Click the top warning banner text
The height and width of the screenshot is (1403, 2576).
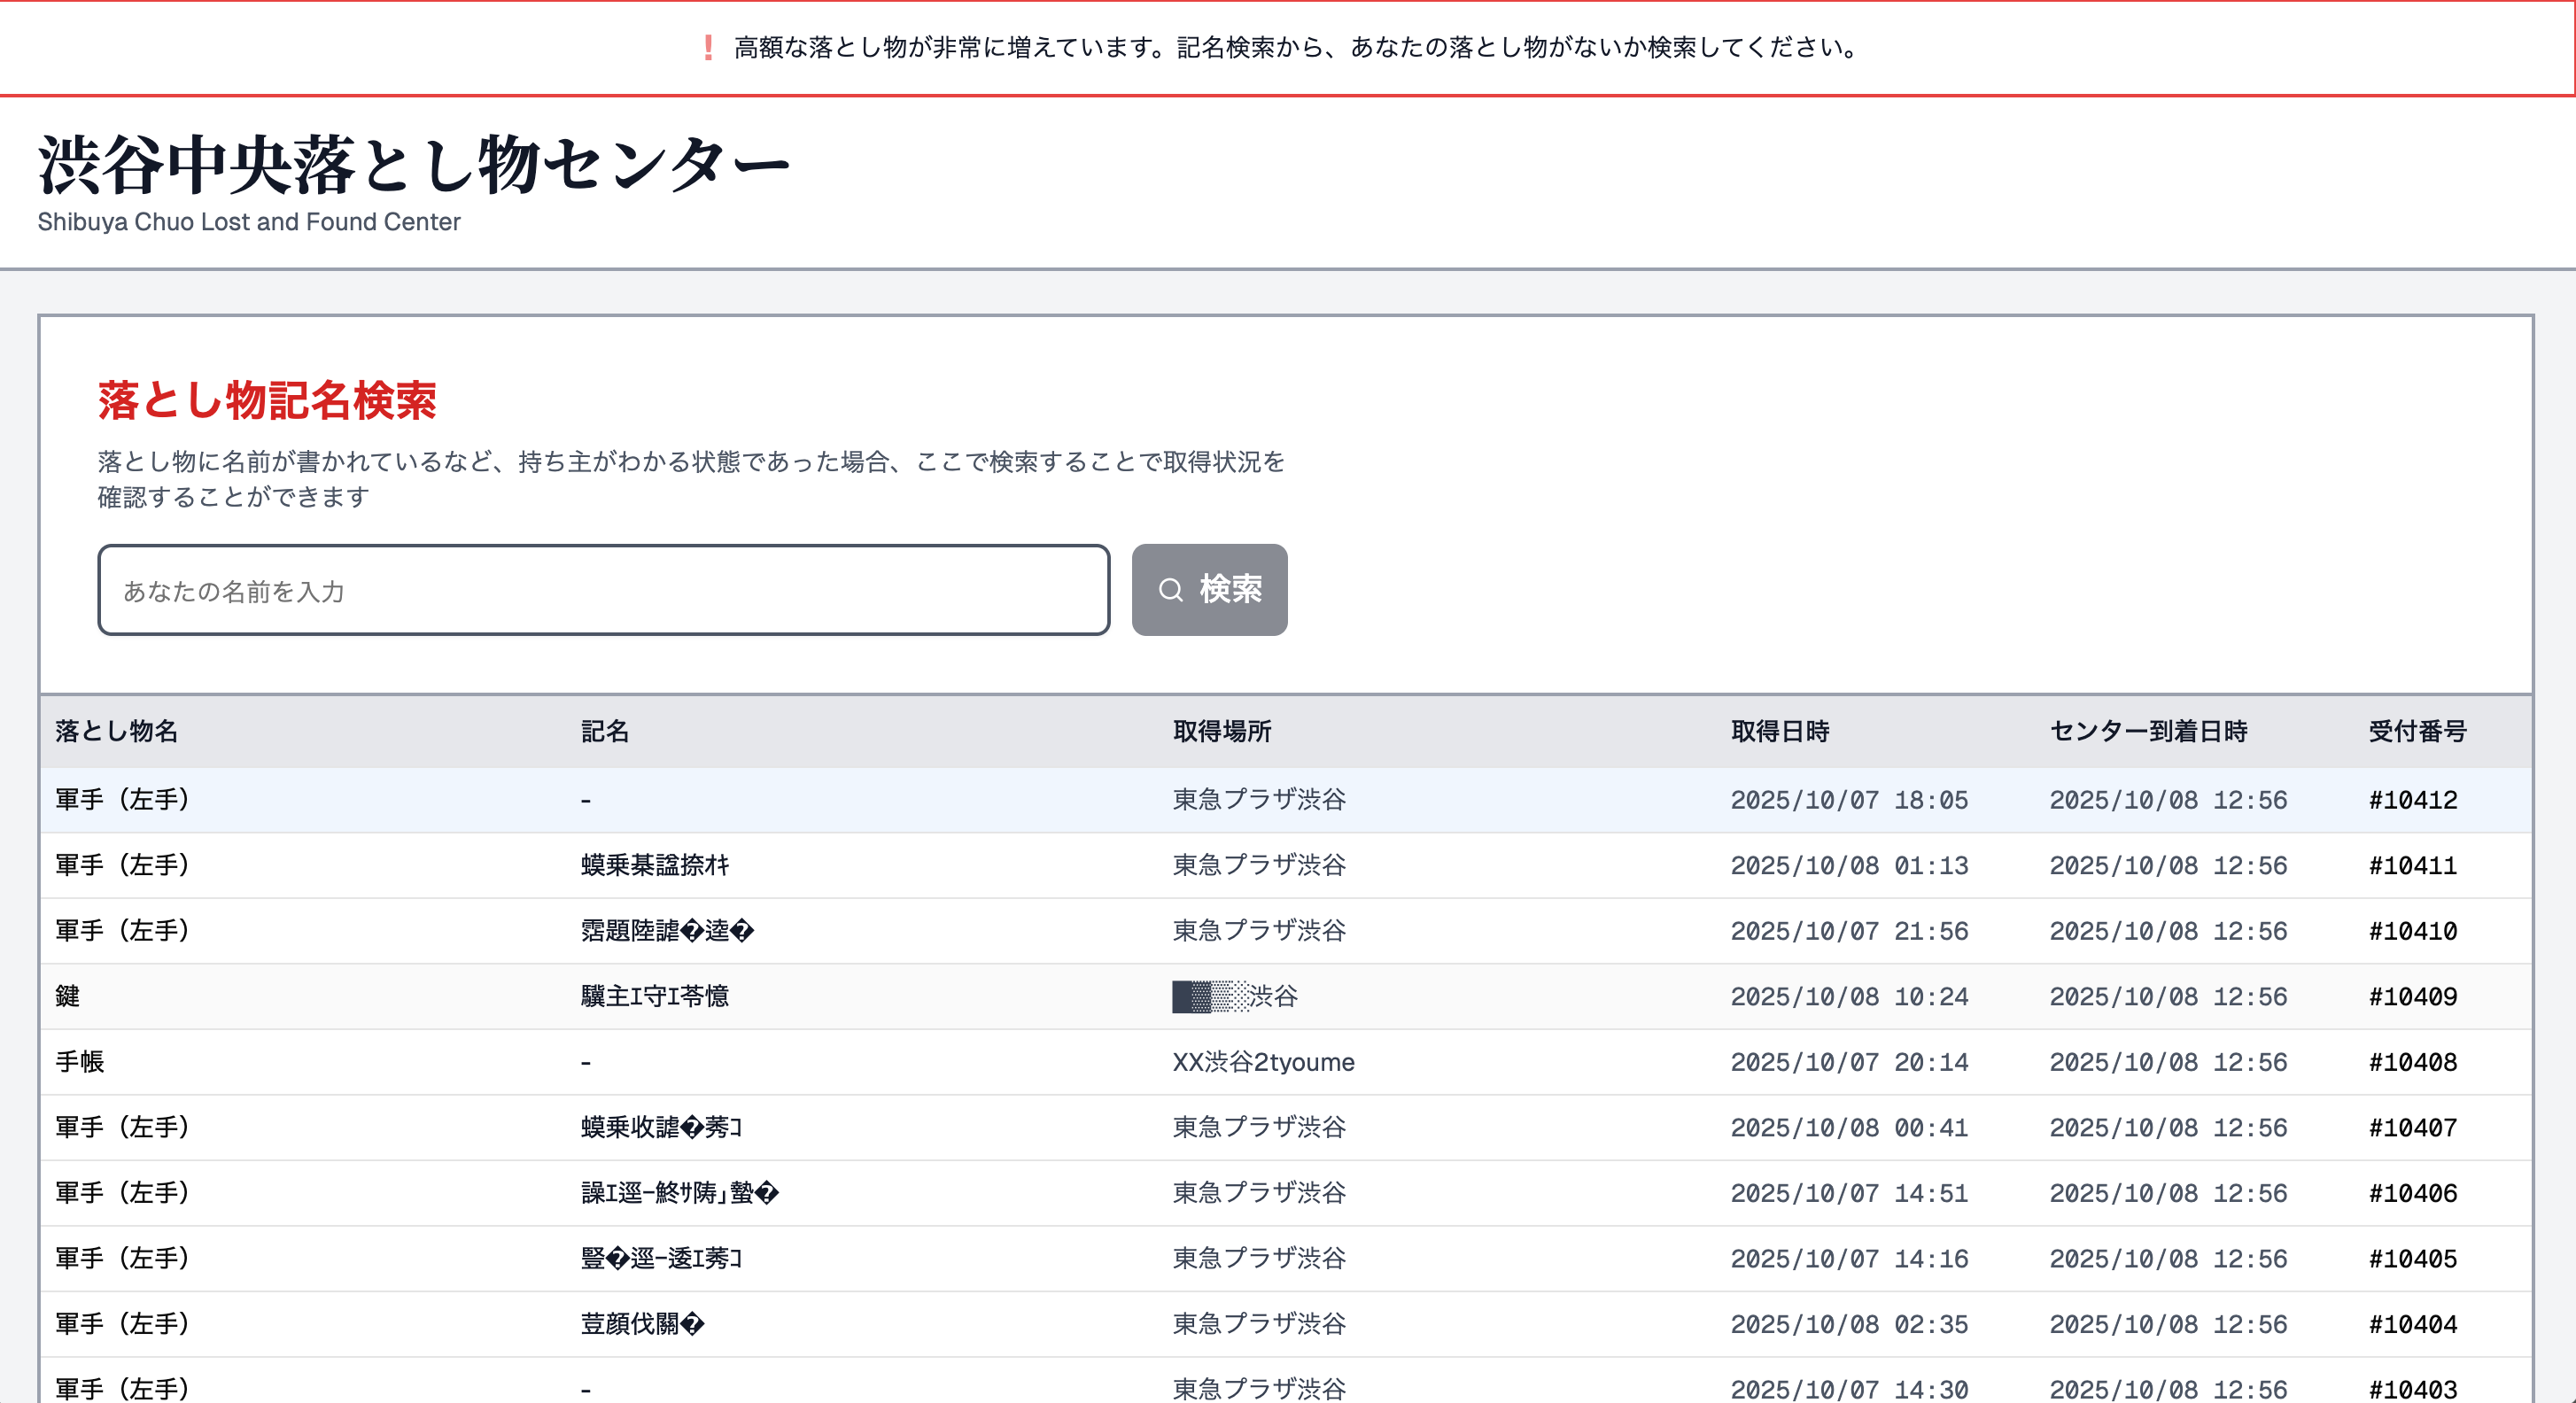click(x=1295, y=47)
